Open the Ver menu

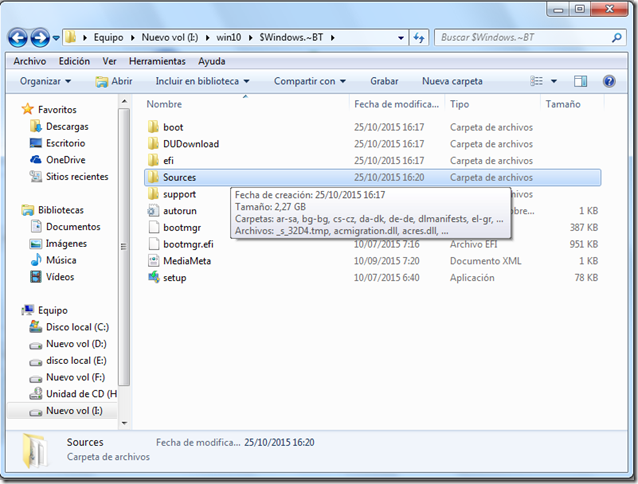click(109, 61)
